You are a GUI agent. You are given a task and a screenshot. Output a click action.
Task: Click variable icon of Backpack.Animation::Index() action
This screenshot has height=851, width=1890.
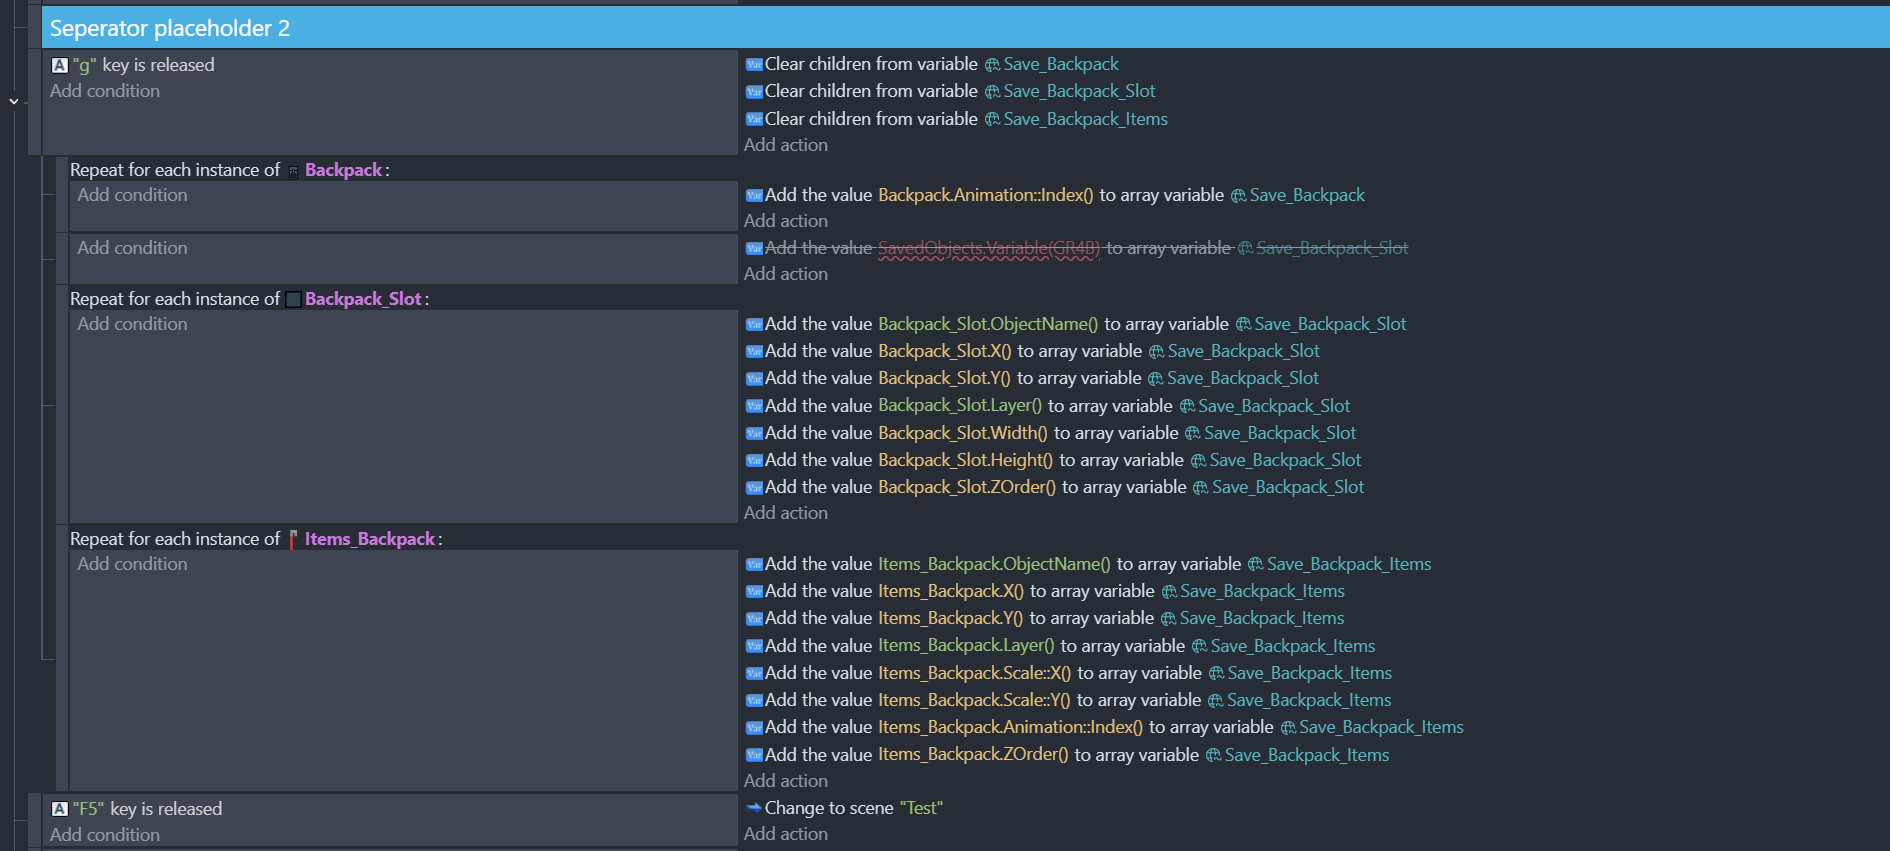point(754,195)
